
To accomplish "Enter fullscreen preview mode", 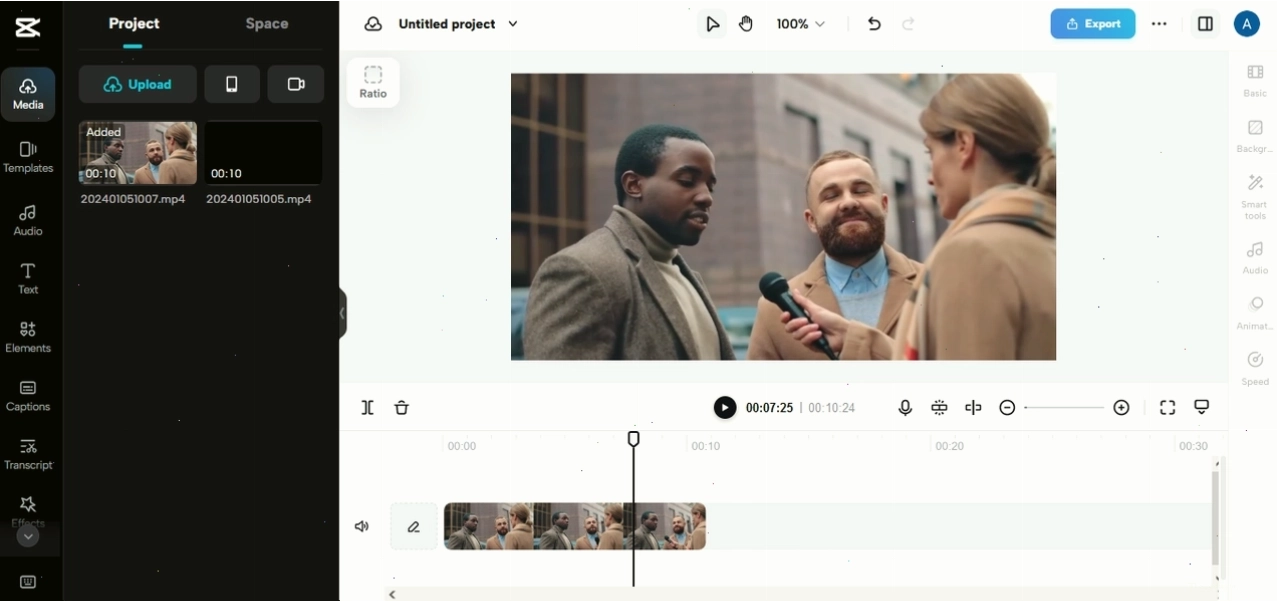I will (x=1167, y=407).
